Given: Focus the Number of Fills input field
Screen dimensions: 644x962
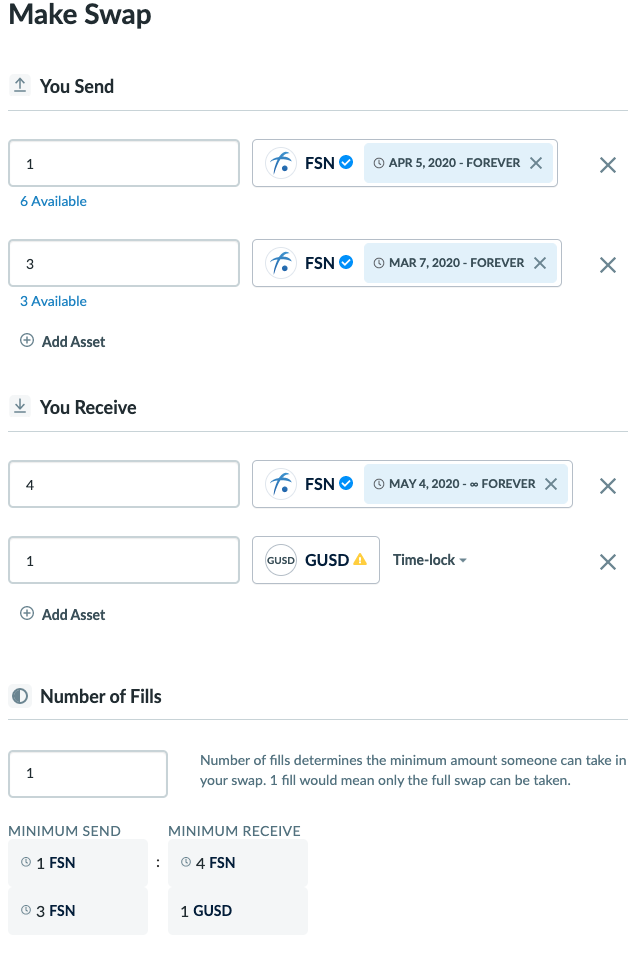Looking at the screenshot, I should [x=88, y=774].
